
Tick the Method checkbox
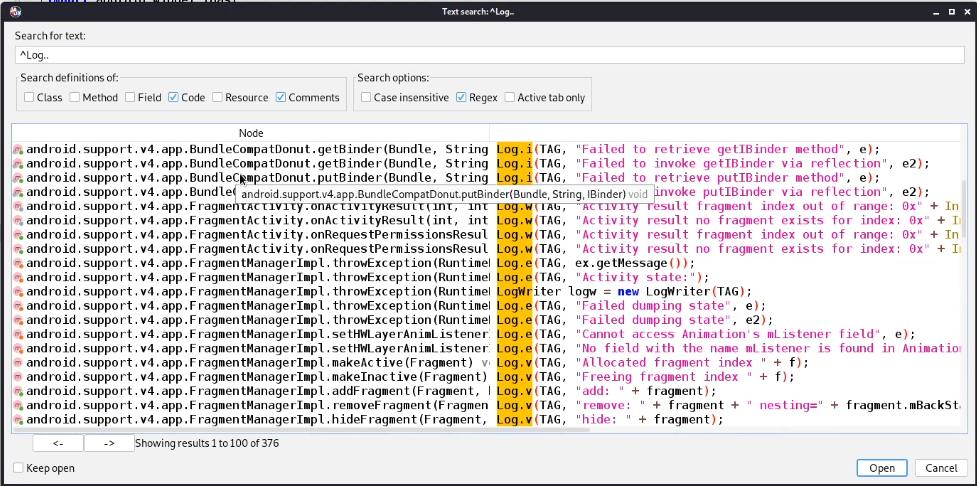click(74, 97)
